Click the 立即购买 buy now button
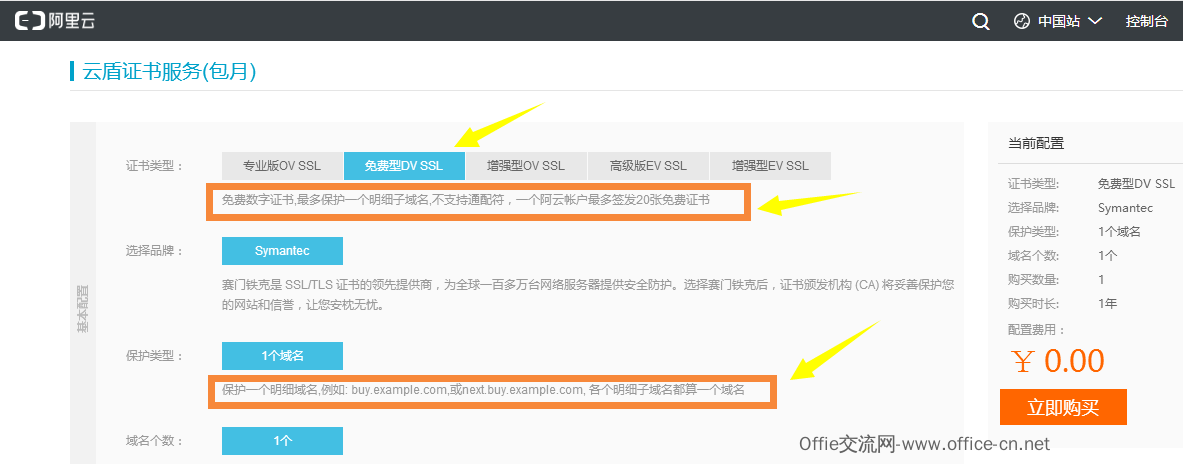Viewport: 1183px width, 464px height. click(x=1063, y=407)
